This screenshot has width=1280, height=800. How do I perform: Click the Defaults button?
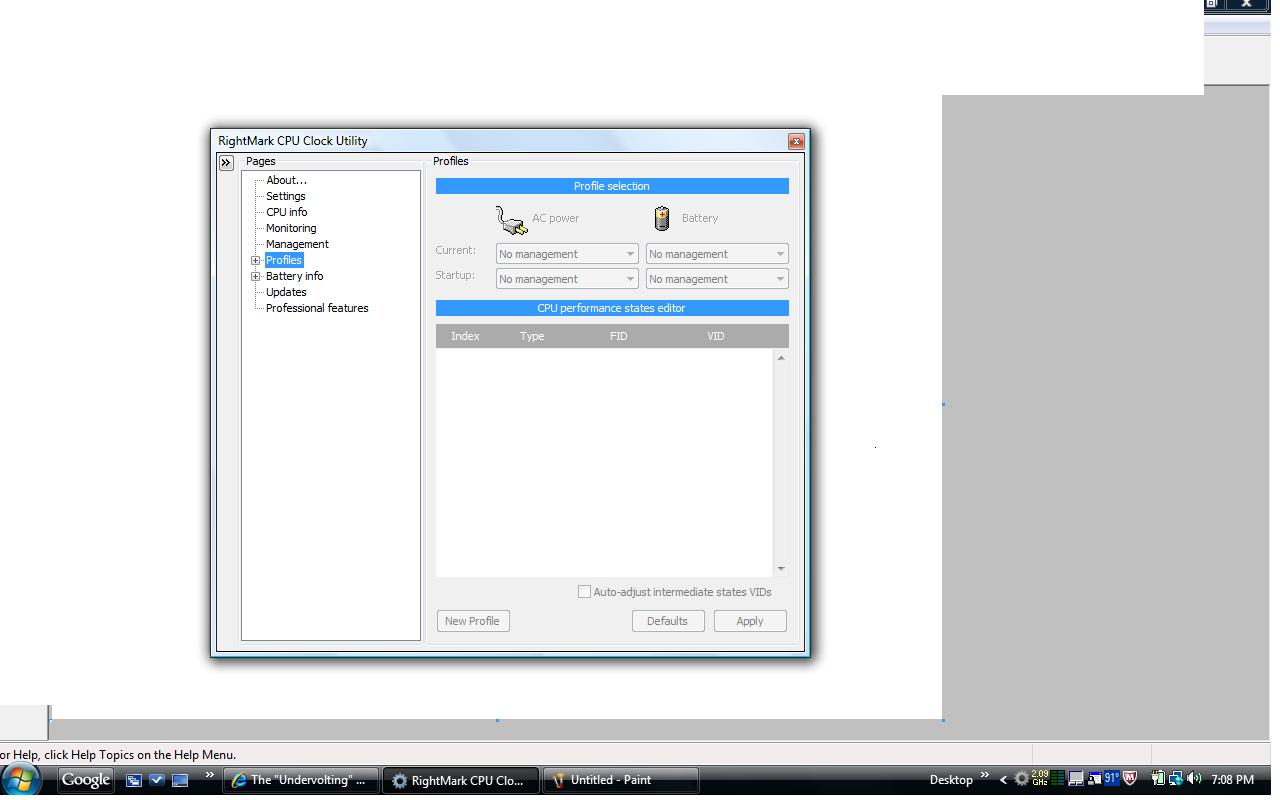pyautogui.click(x=667, y=621)
